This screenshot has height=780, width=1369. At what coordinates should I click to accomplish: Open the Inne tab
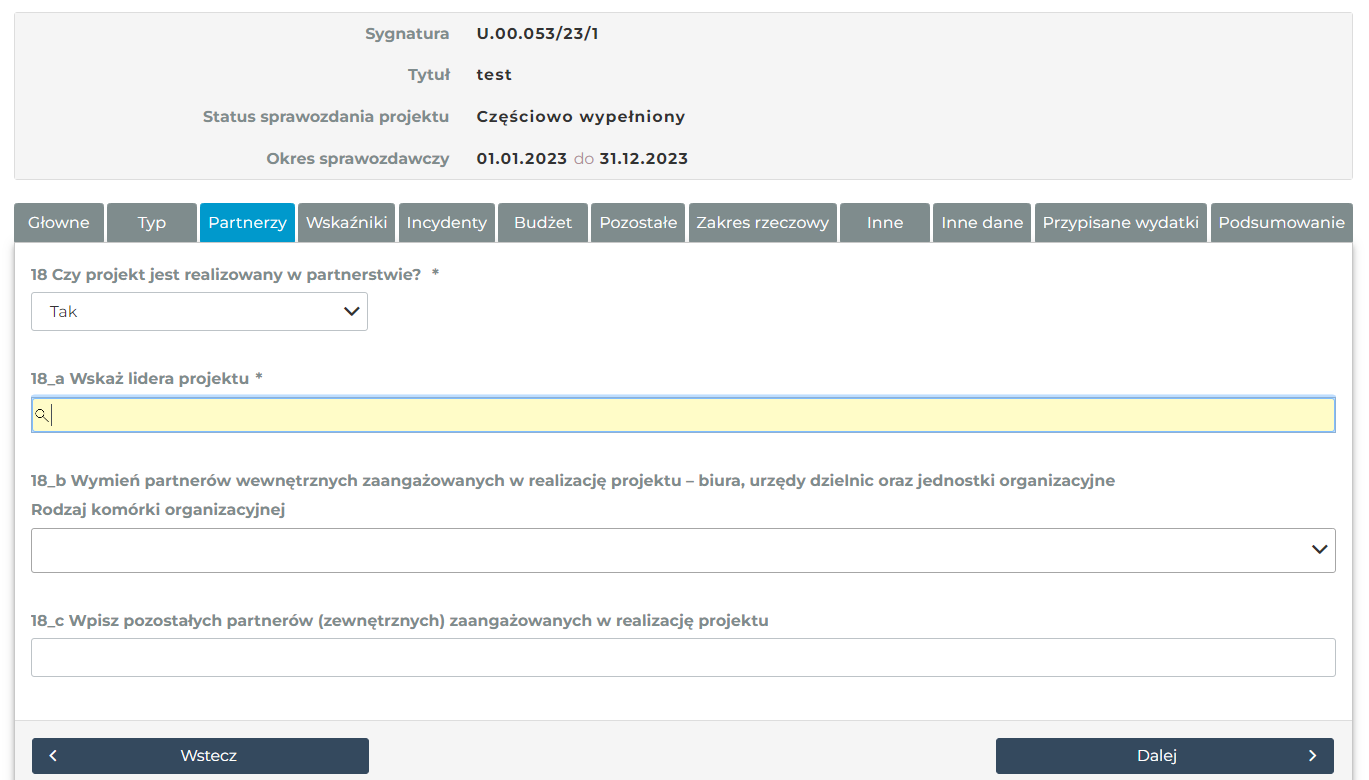pos(885,223)
